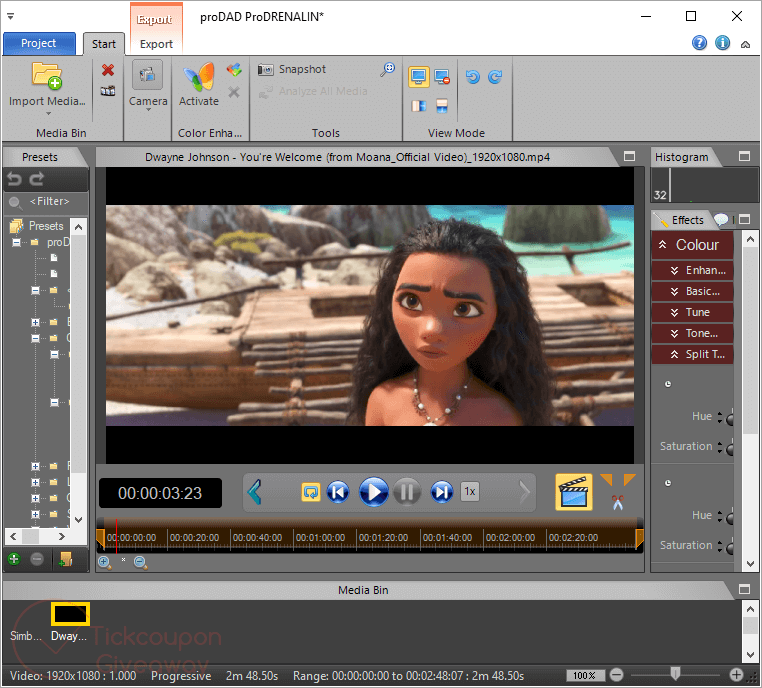This screenshot has width=762, height=688.
Task: Increase zoom with status bar plus button
Action: pyautogui.click(x=736, y=674)
